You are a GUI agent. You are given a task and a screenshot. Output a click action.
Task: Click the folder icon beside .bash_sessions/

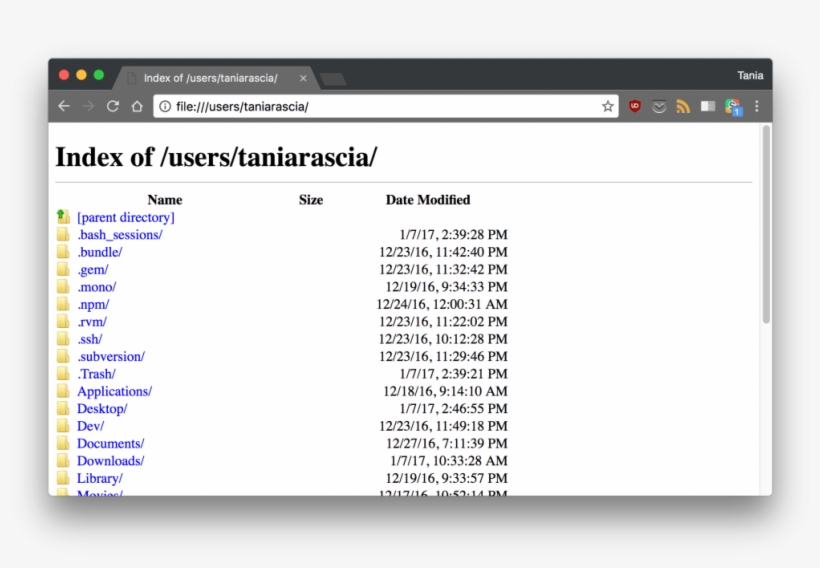(63, 234)
